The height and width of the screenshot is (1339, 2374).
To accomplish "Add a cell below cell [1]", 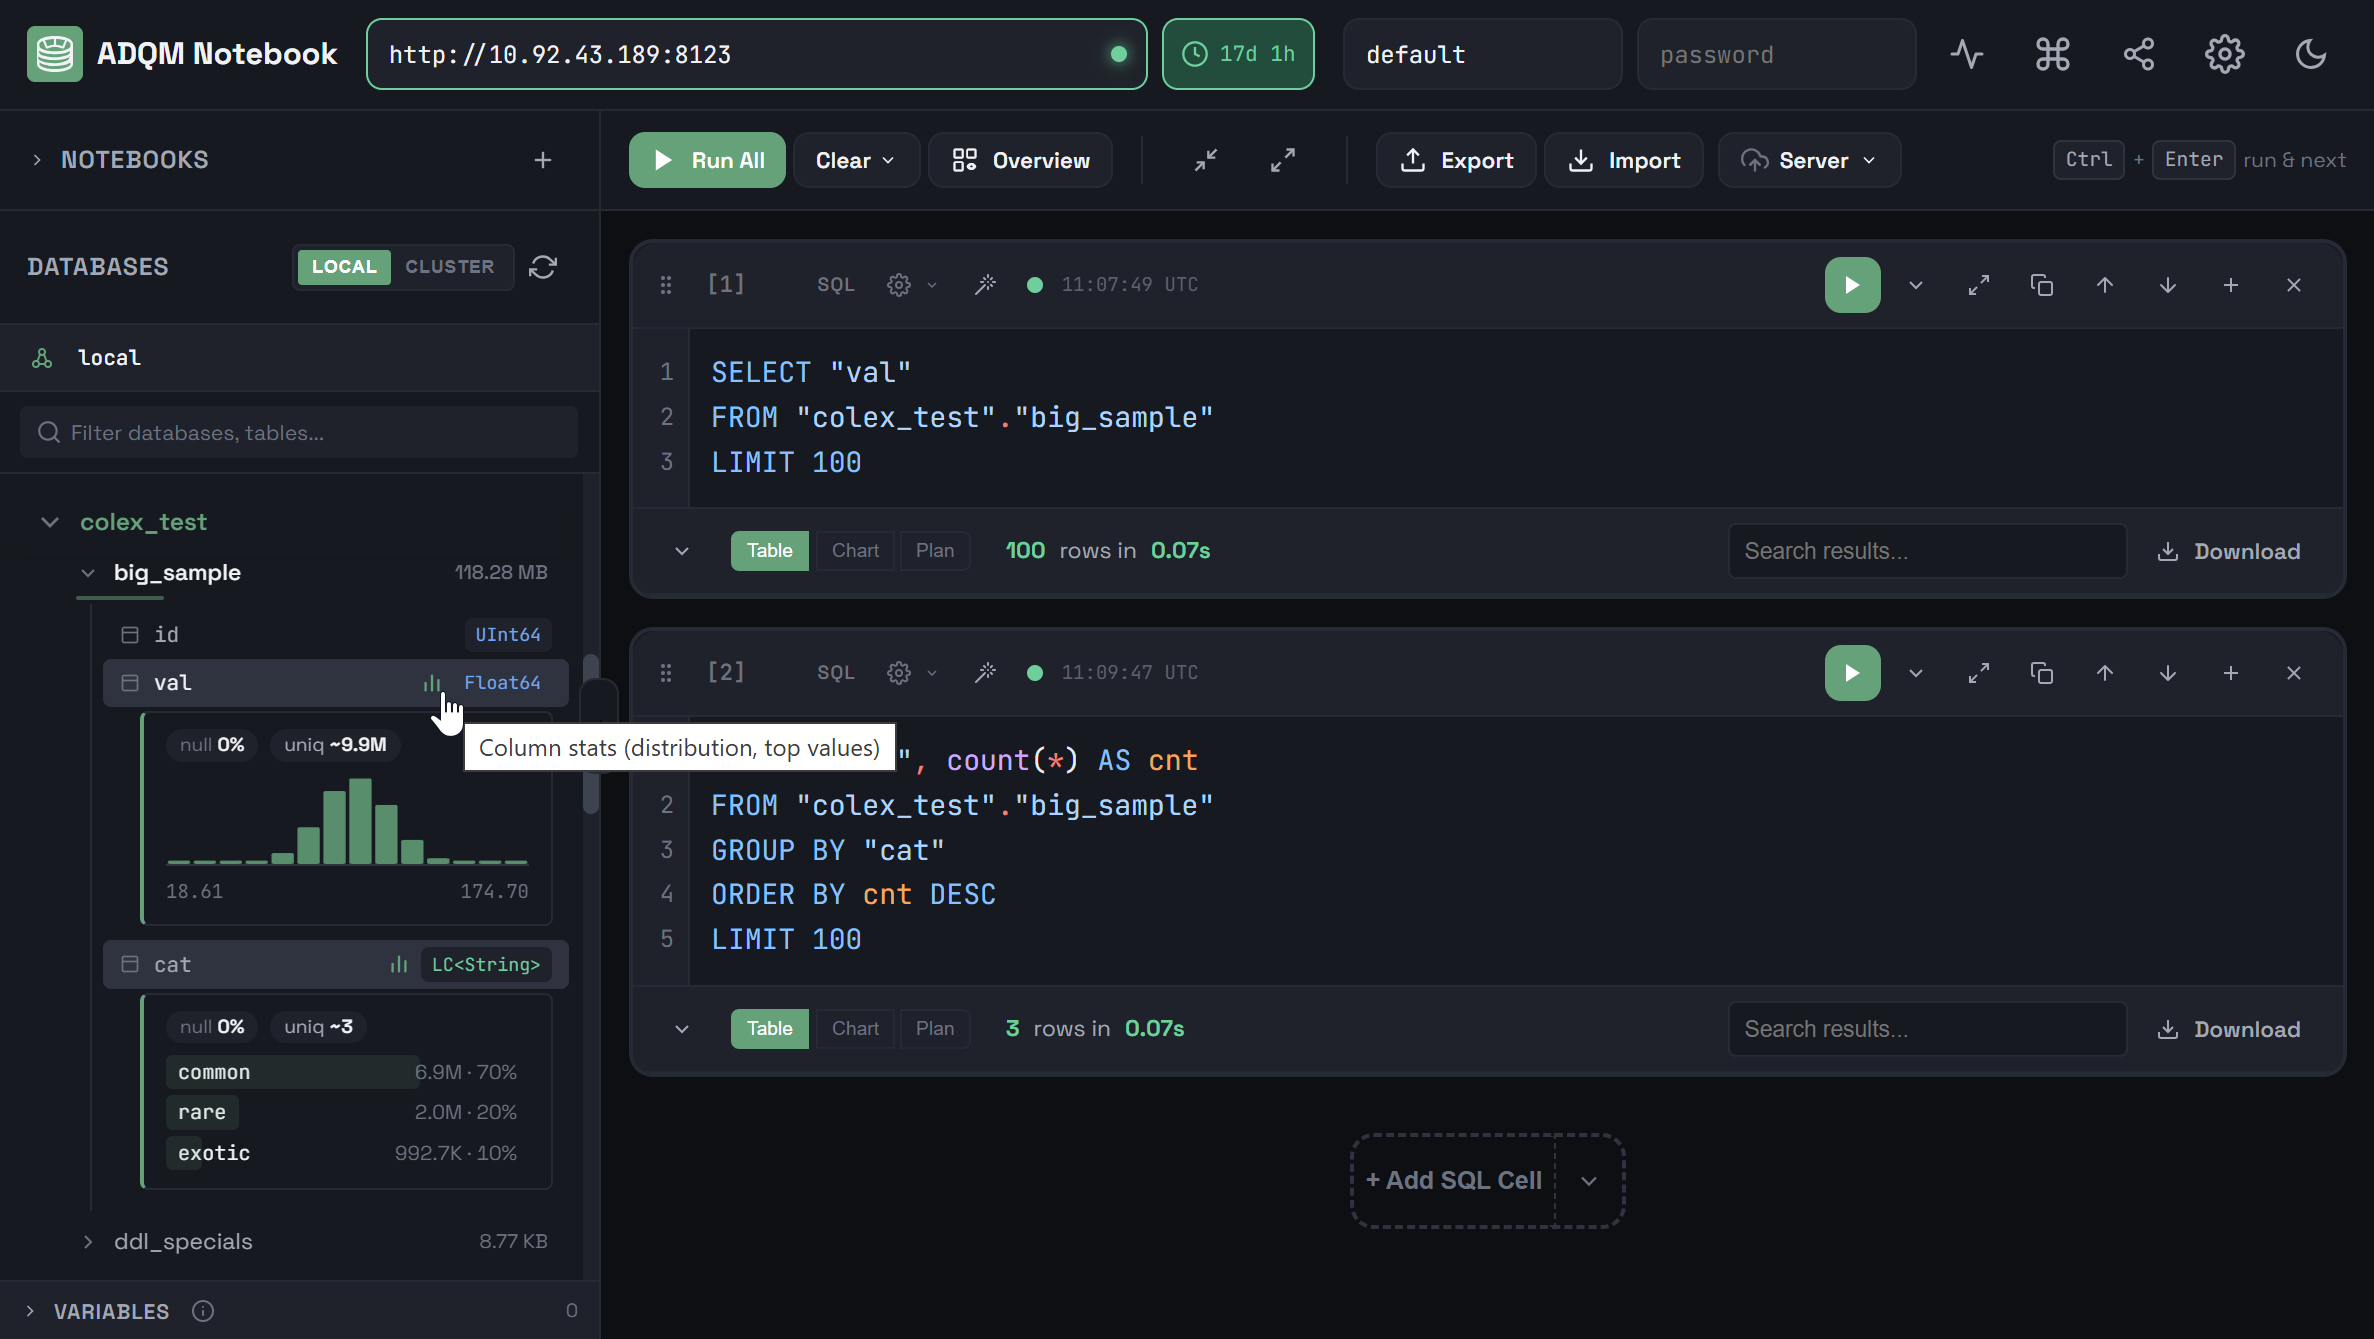I will coord(2230,285).
